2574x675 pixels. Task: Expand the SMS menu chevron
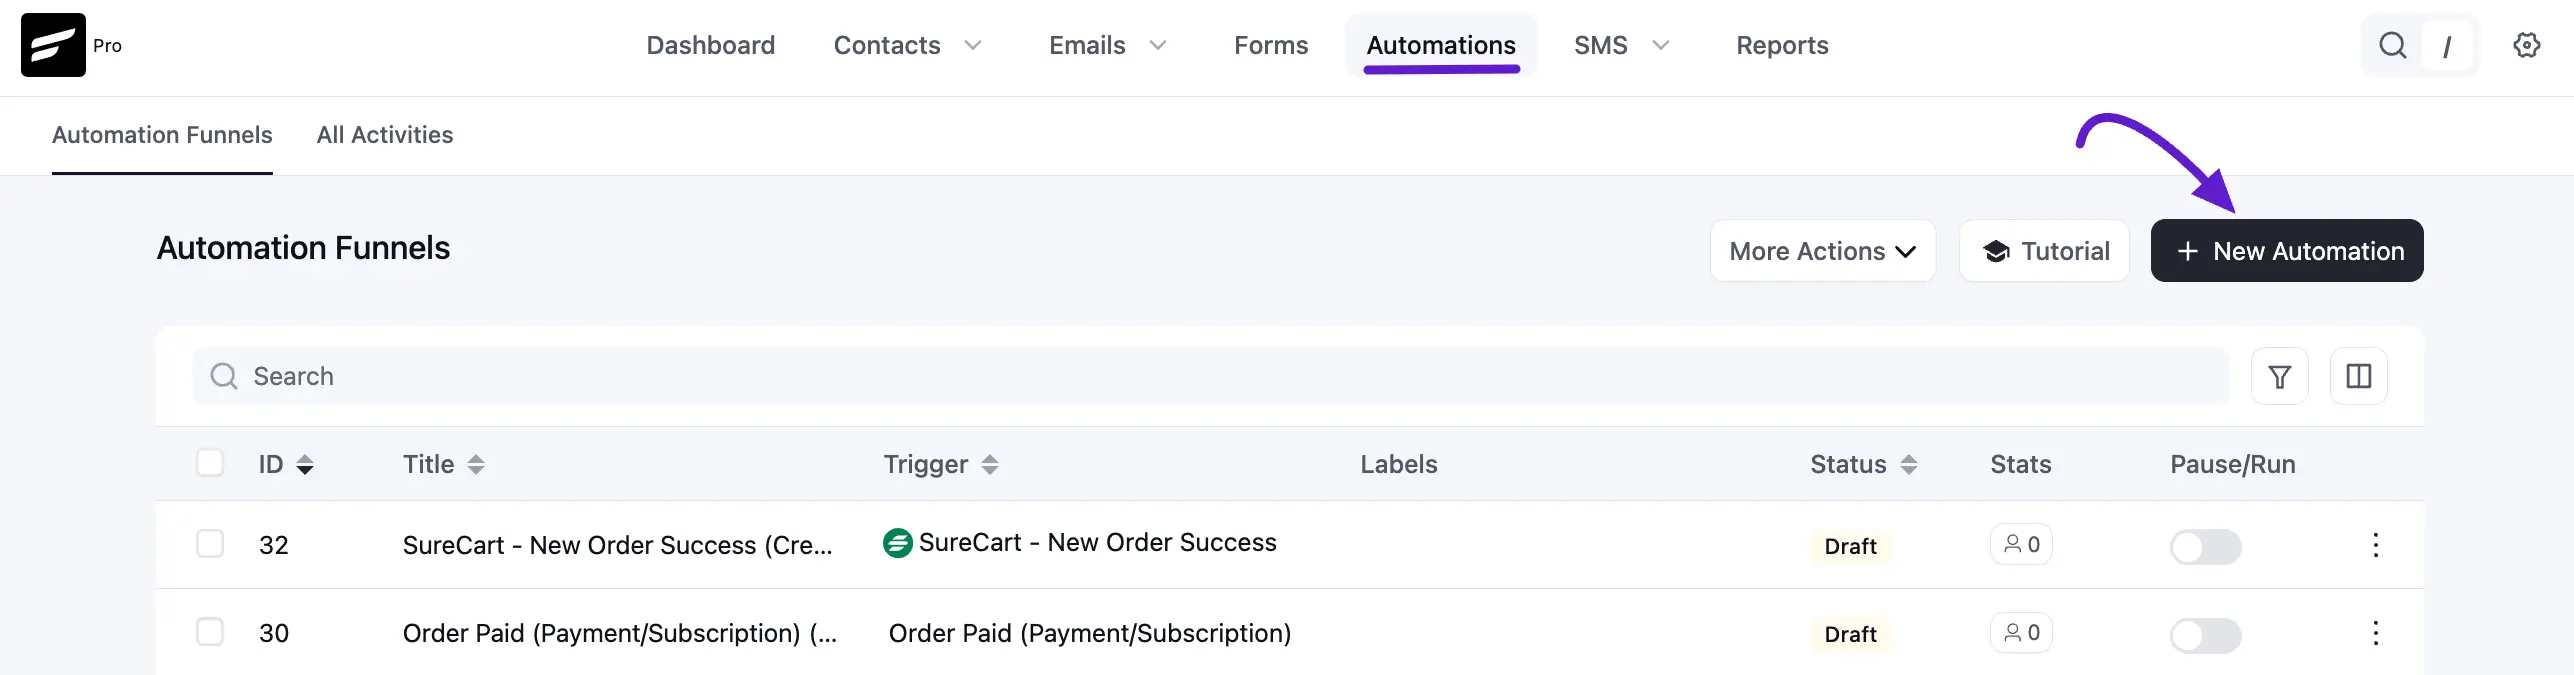1661,46
